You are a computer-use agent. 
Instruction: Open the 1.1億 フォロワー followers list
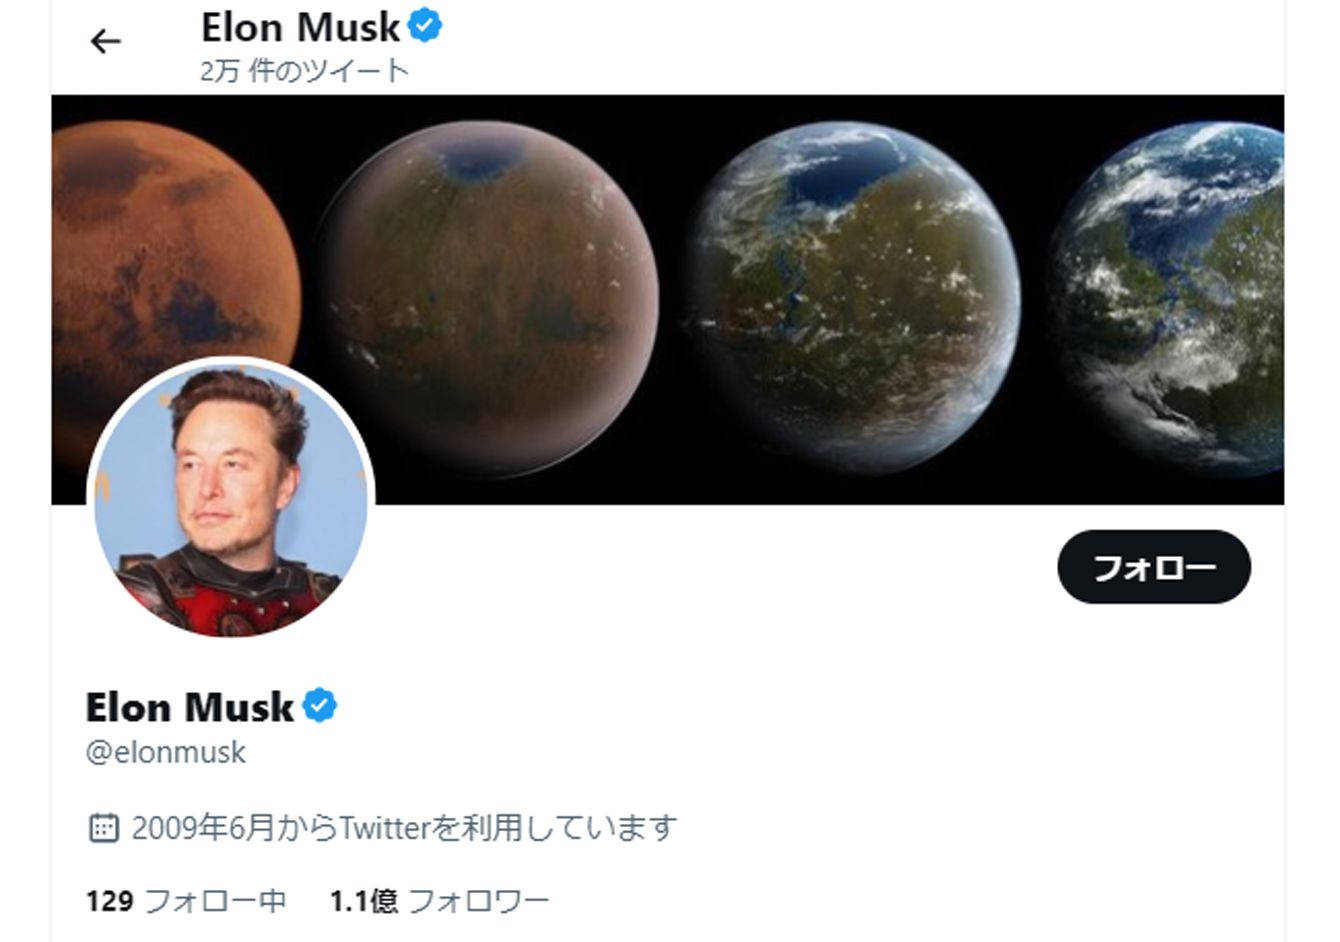coord(440,901)
